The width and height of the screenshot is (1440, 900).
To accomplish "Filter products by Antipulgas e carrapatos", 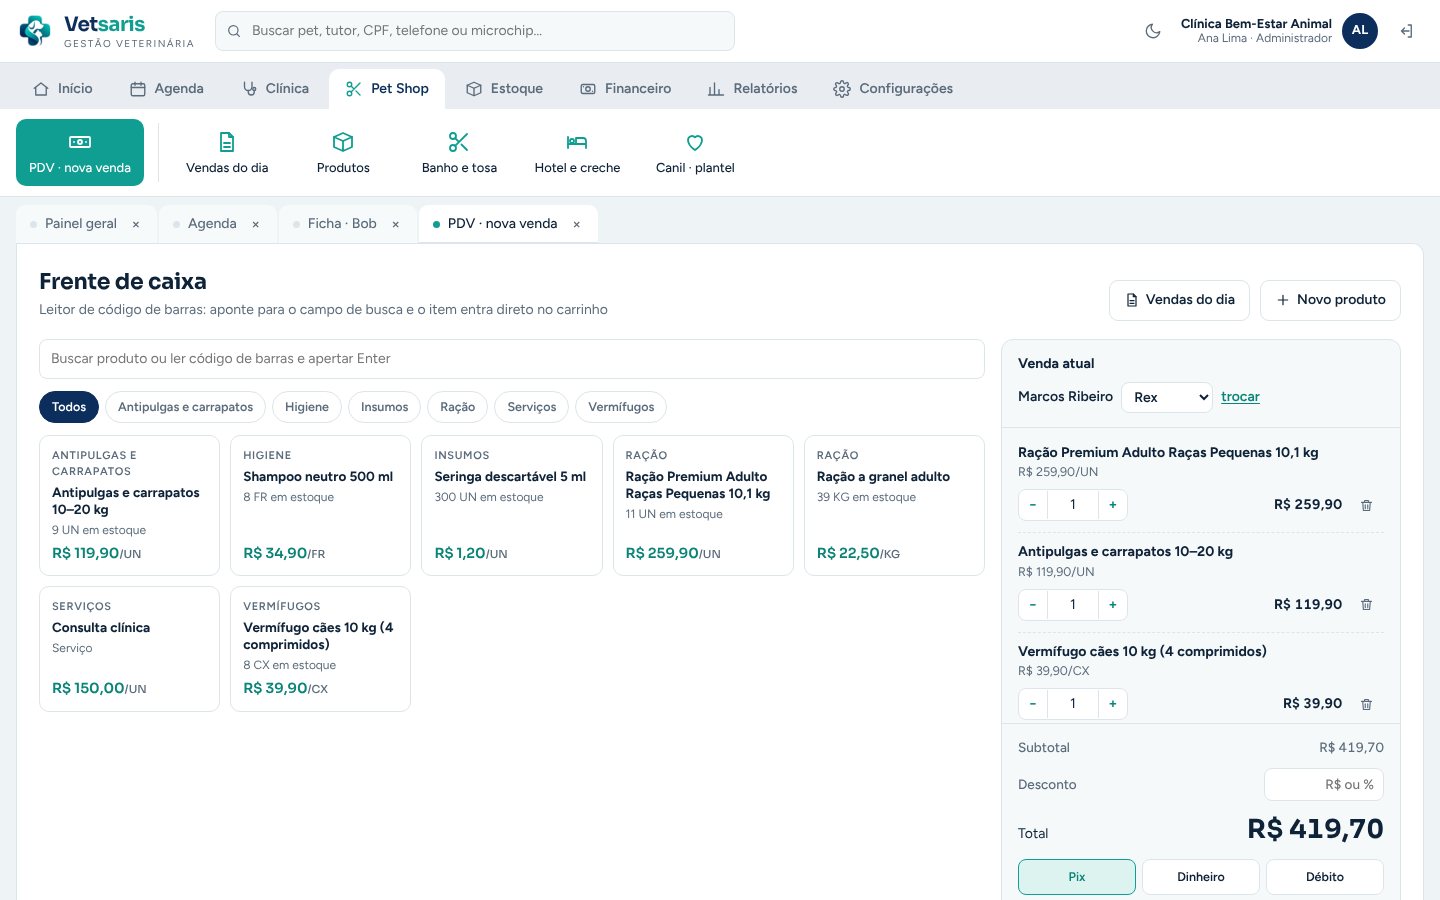I will click(x=185, y=407).
